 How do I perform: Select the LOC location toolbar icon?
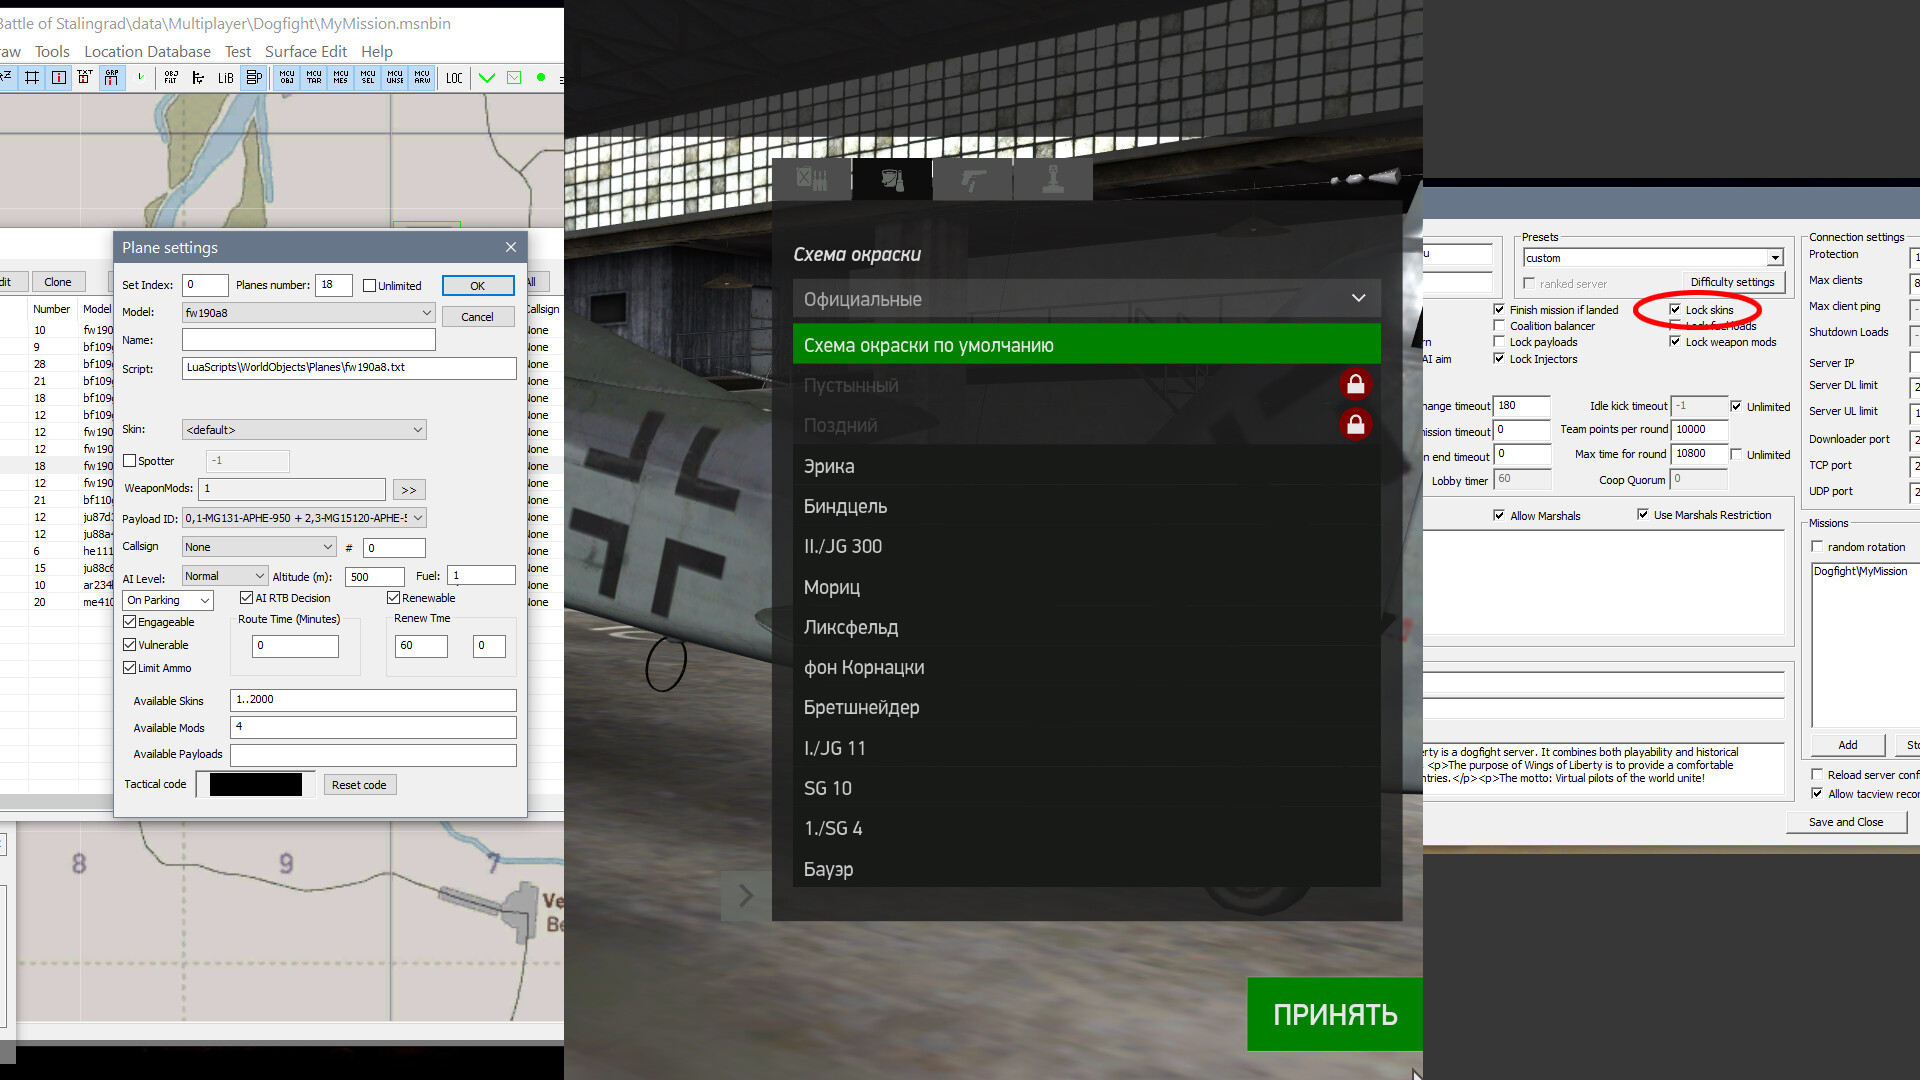click(x=454, y=78)
